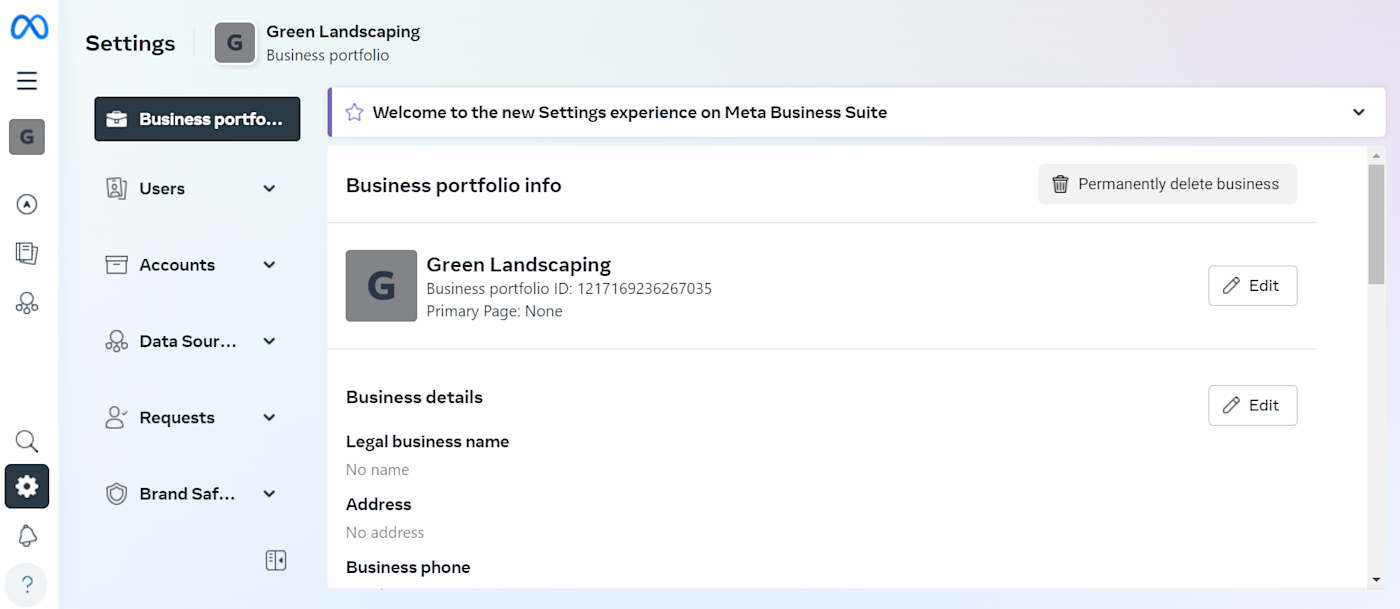This screenshot has width=1400, height=609.
Task: Open the Data Sources menu item
Action: (x=197, y=341)
